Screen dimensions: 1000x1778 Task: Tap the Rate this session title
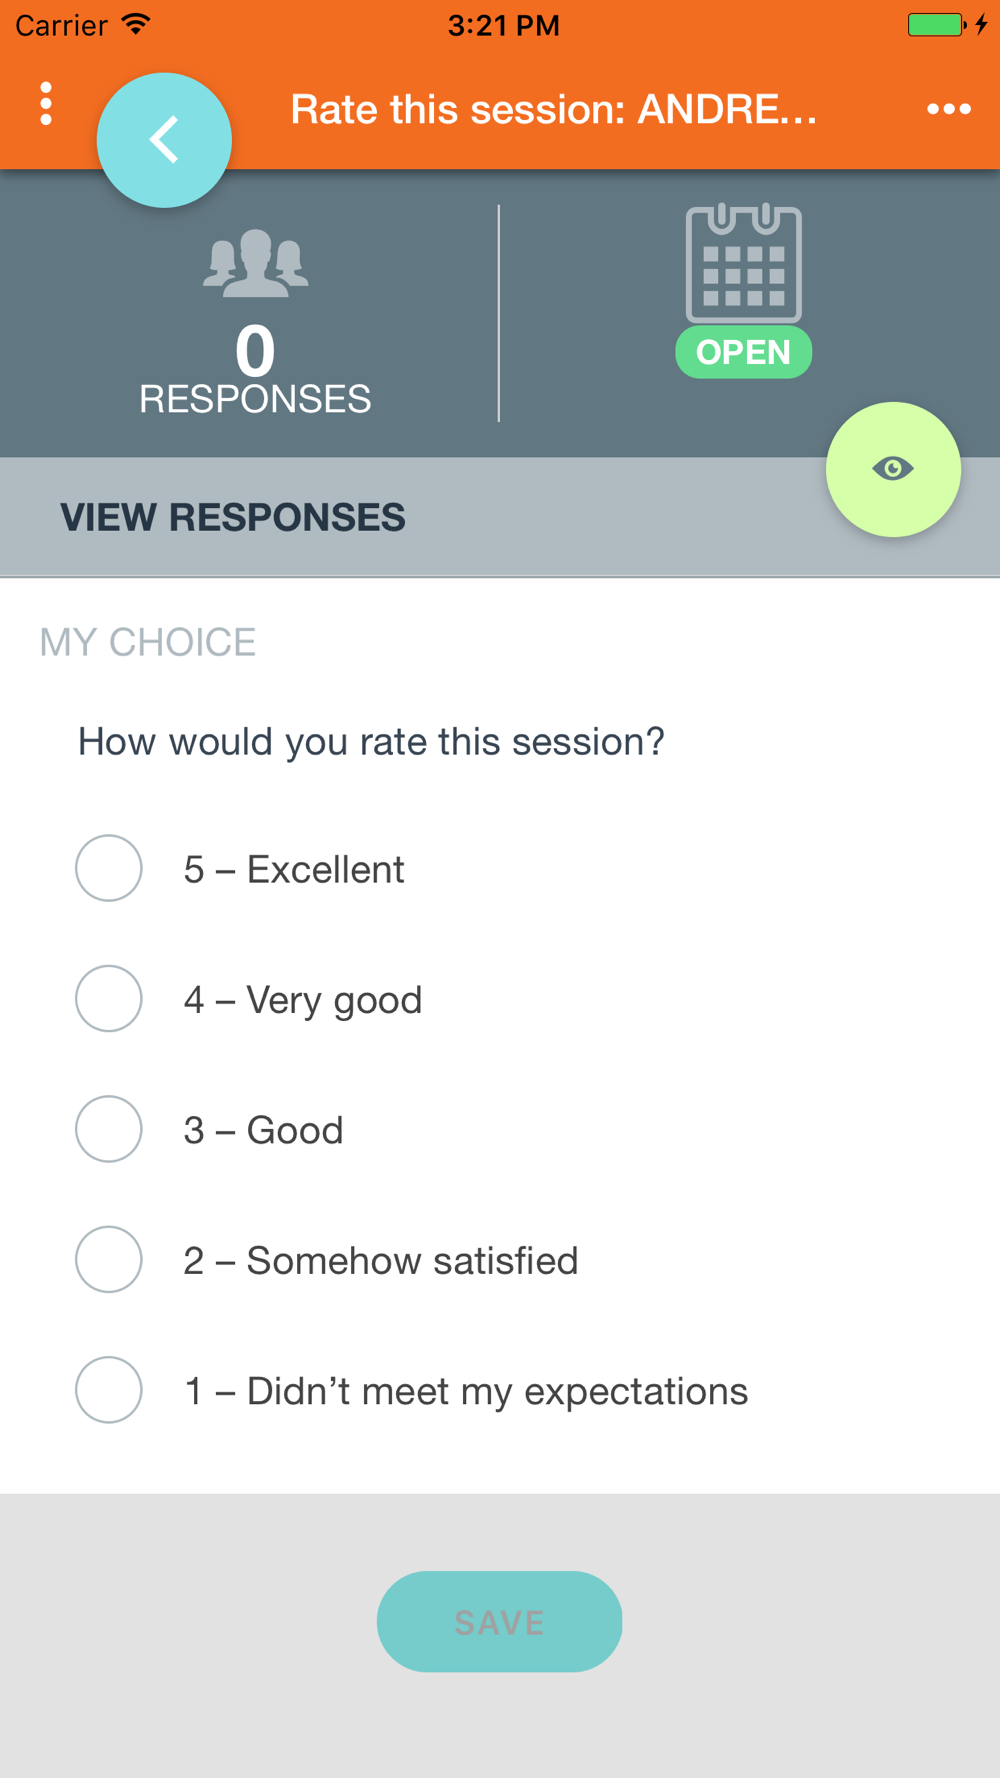click(x=554, y=109)
